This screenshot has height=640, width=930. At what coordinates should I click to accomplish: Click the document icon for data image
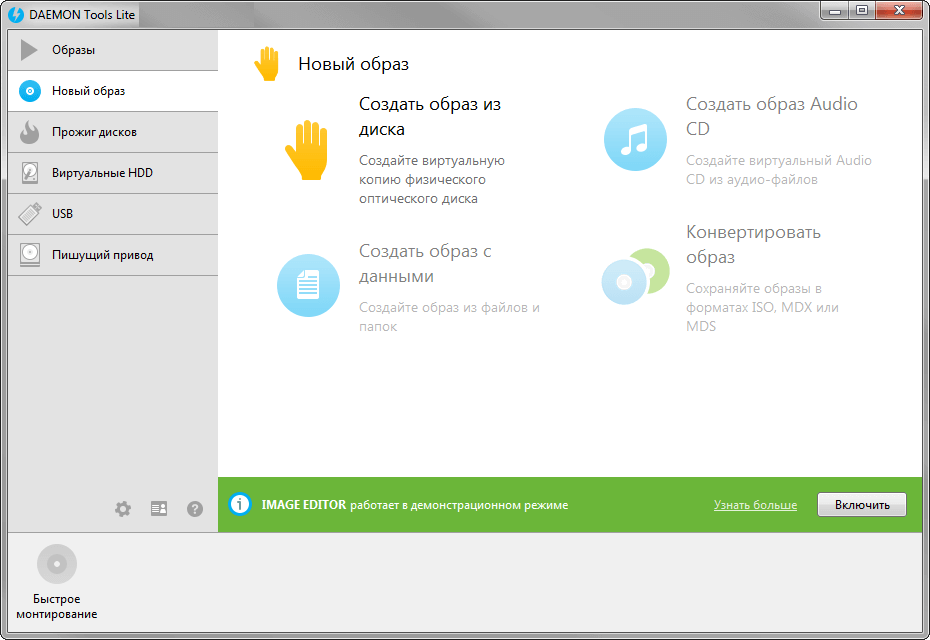click(308, 285)
